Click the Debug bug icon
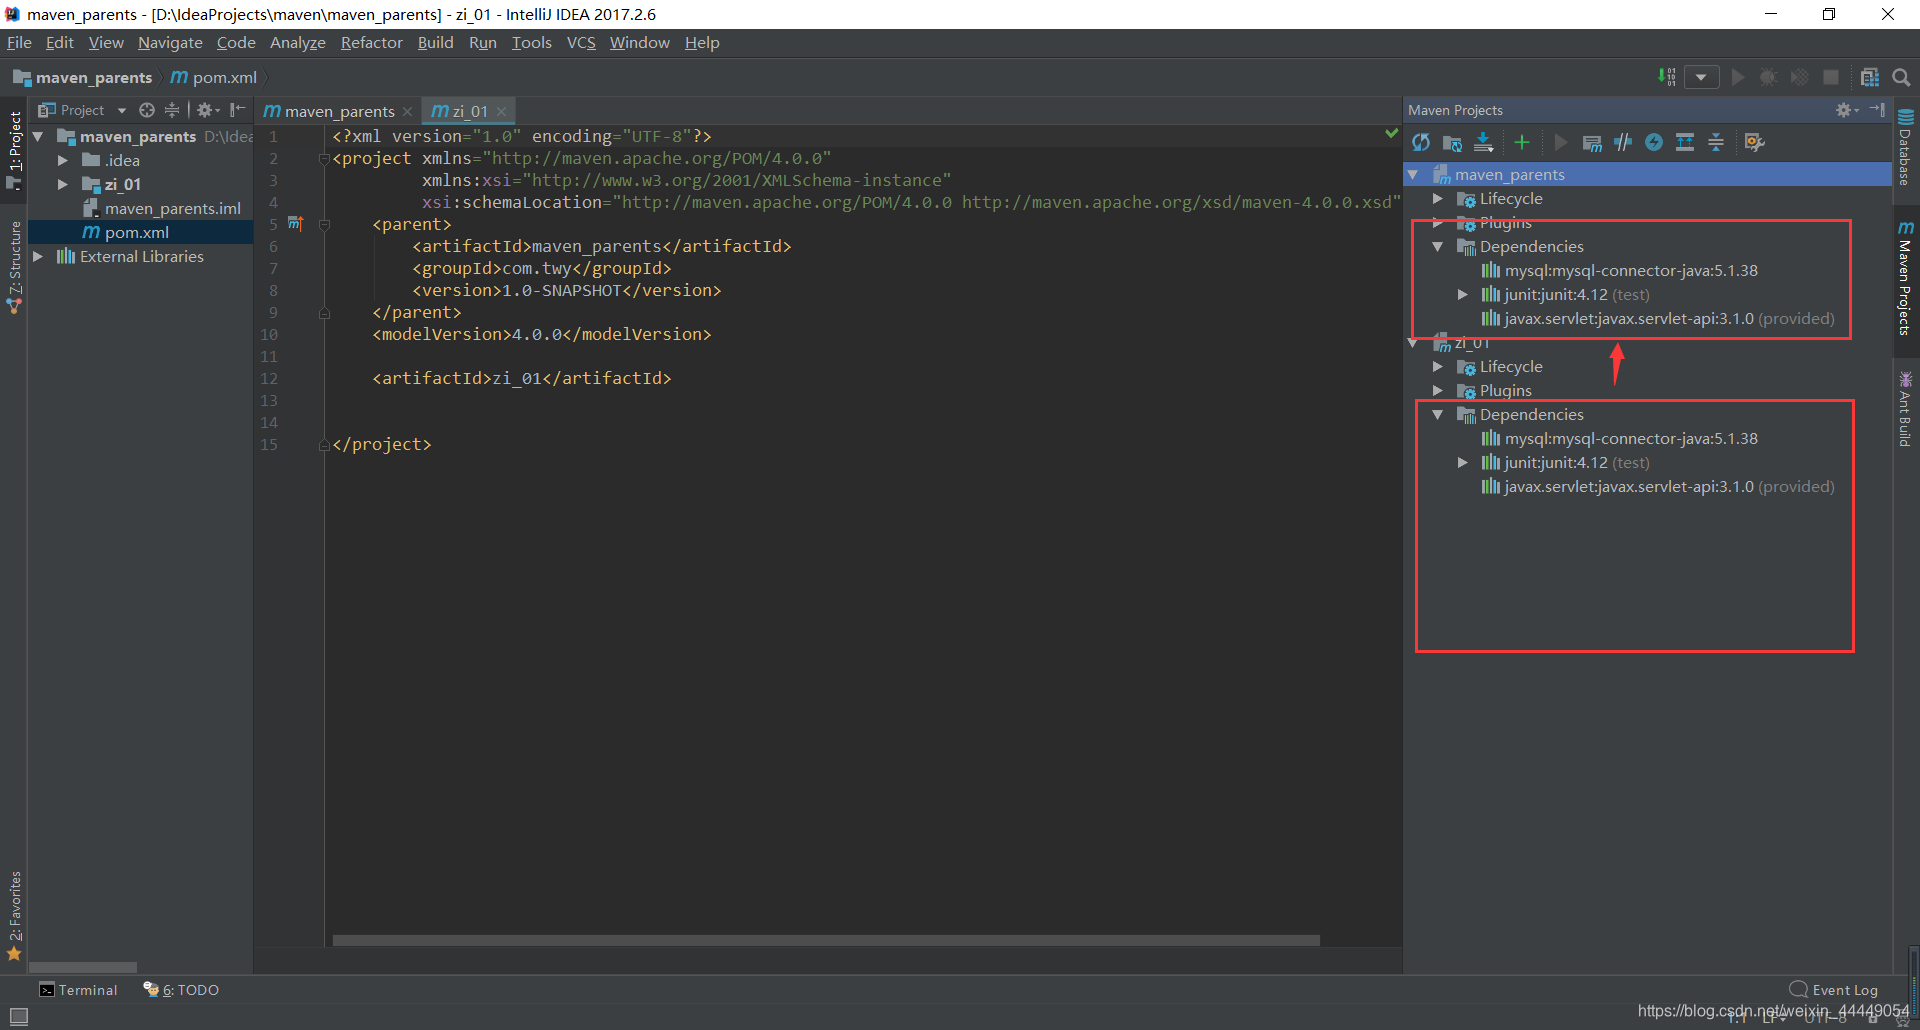Viewport: 1920px width, 1030px height. coord(1769,77)
